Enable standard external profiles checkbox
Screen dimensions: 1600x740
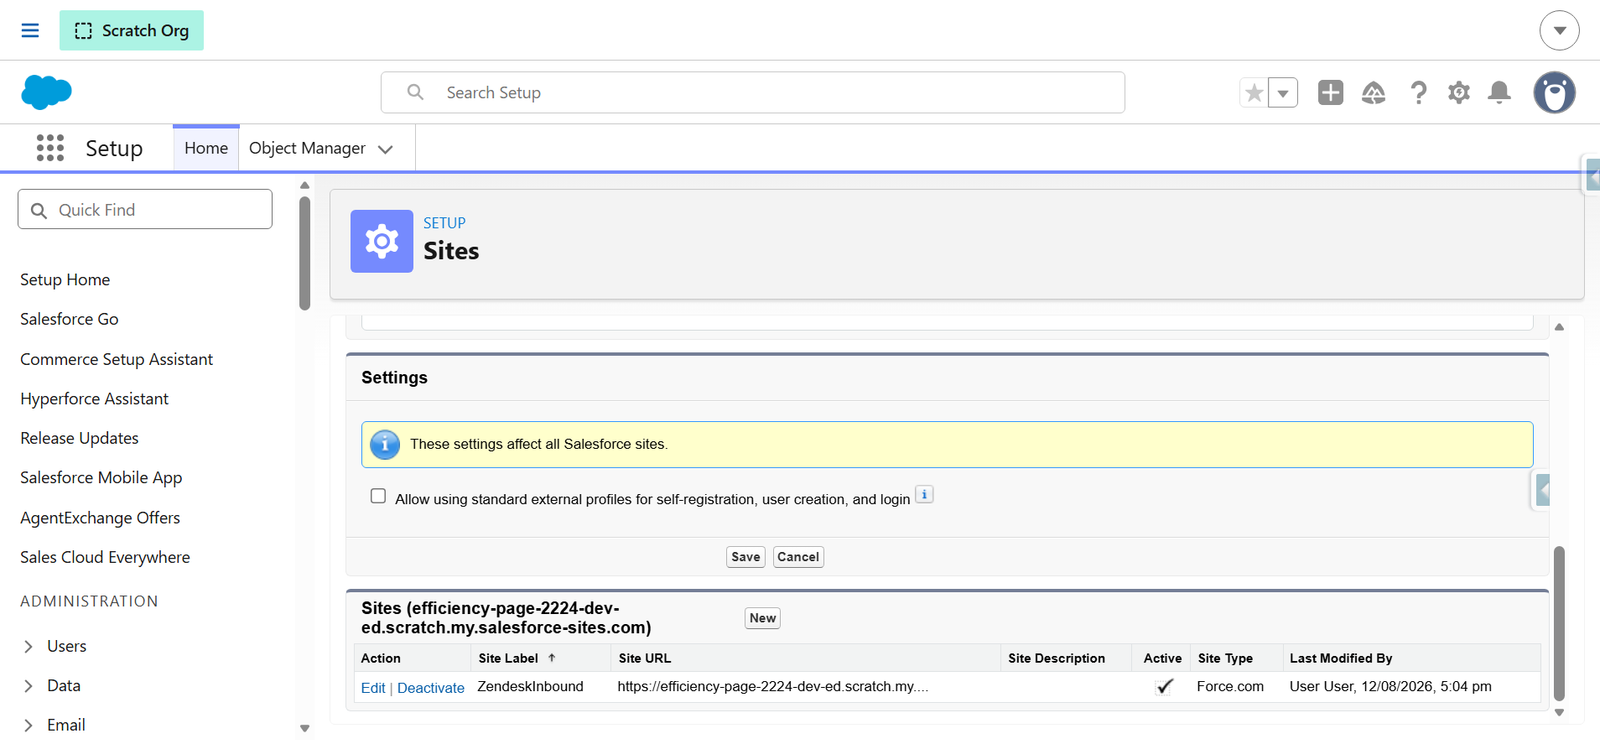tap(378, 496)
